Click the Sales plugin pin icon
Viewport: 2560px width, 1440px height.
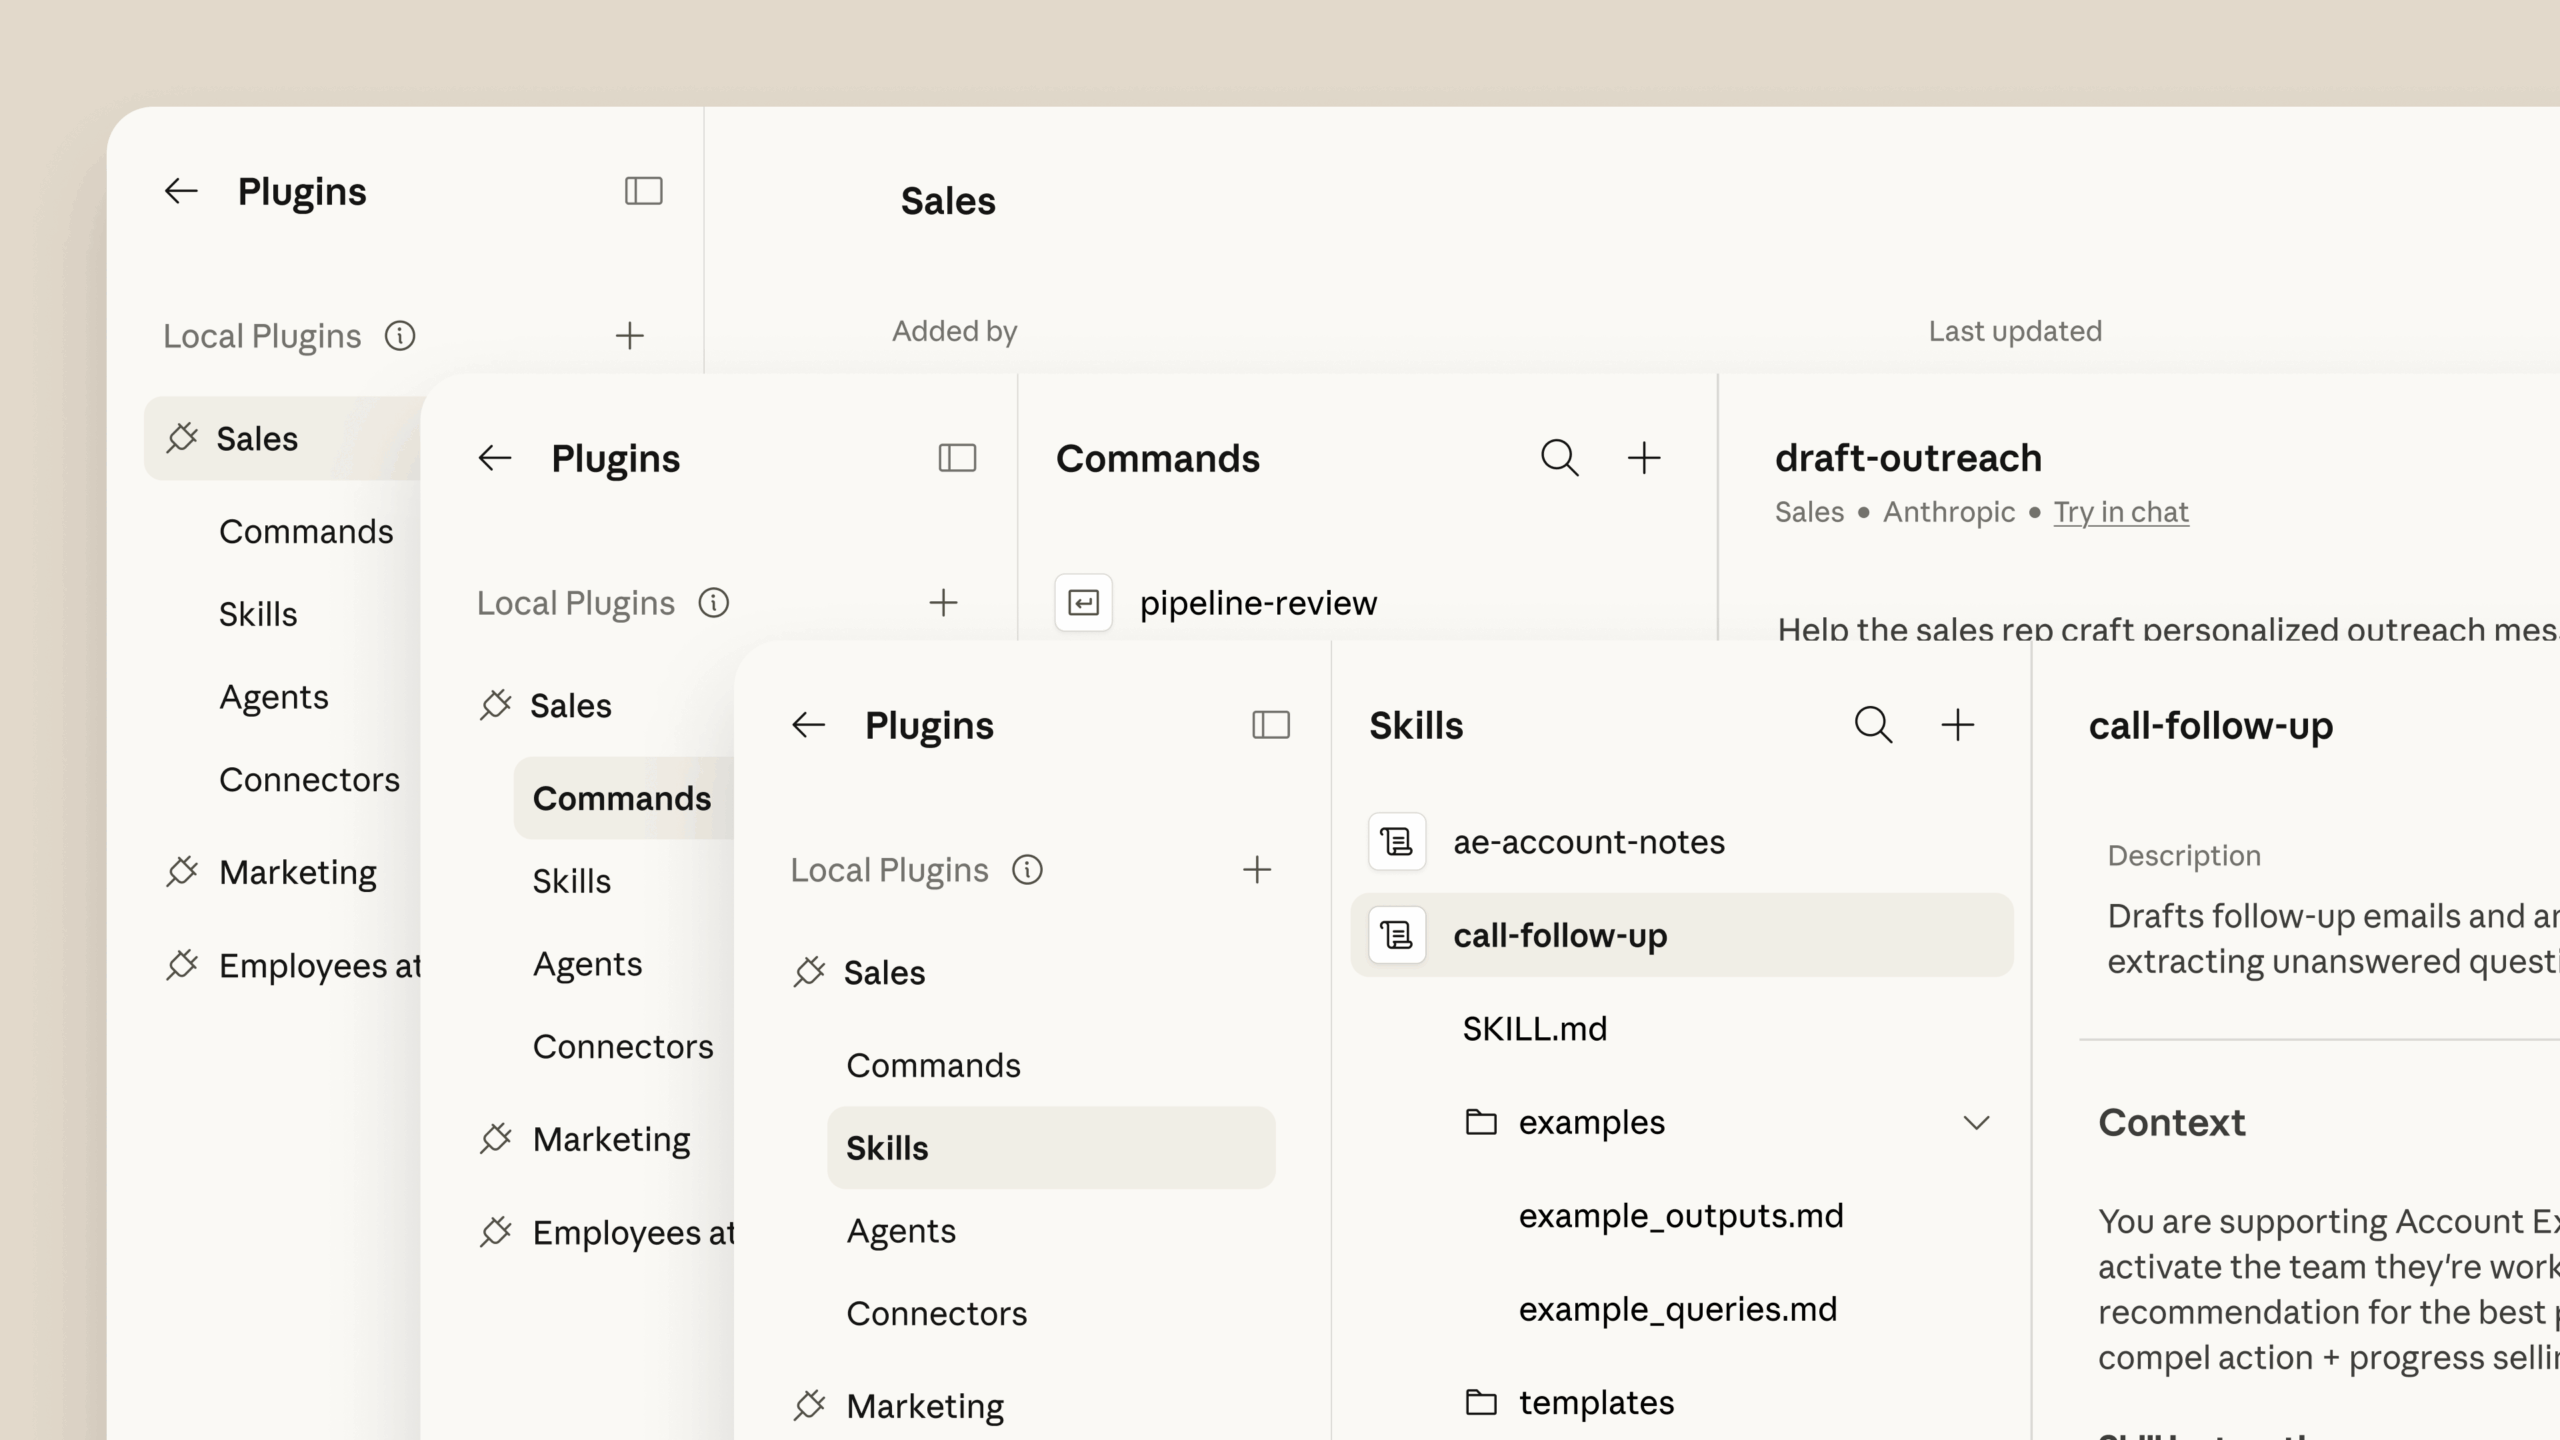tap(808, 971)
